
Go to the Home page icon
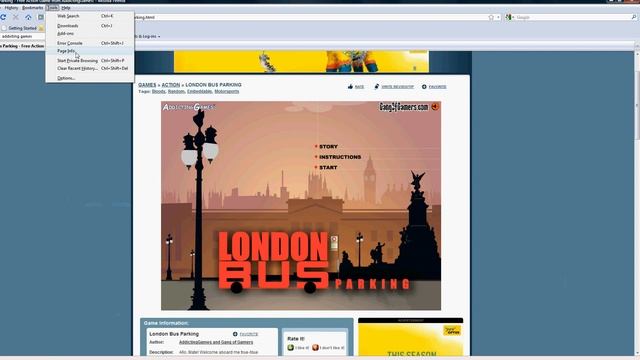pyautogui.click(x=28, y=17)
